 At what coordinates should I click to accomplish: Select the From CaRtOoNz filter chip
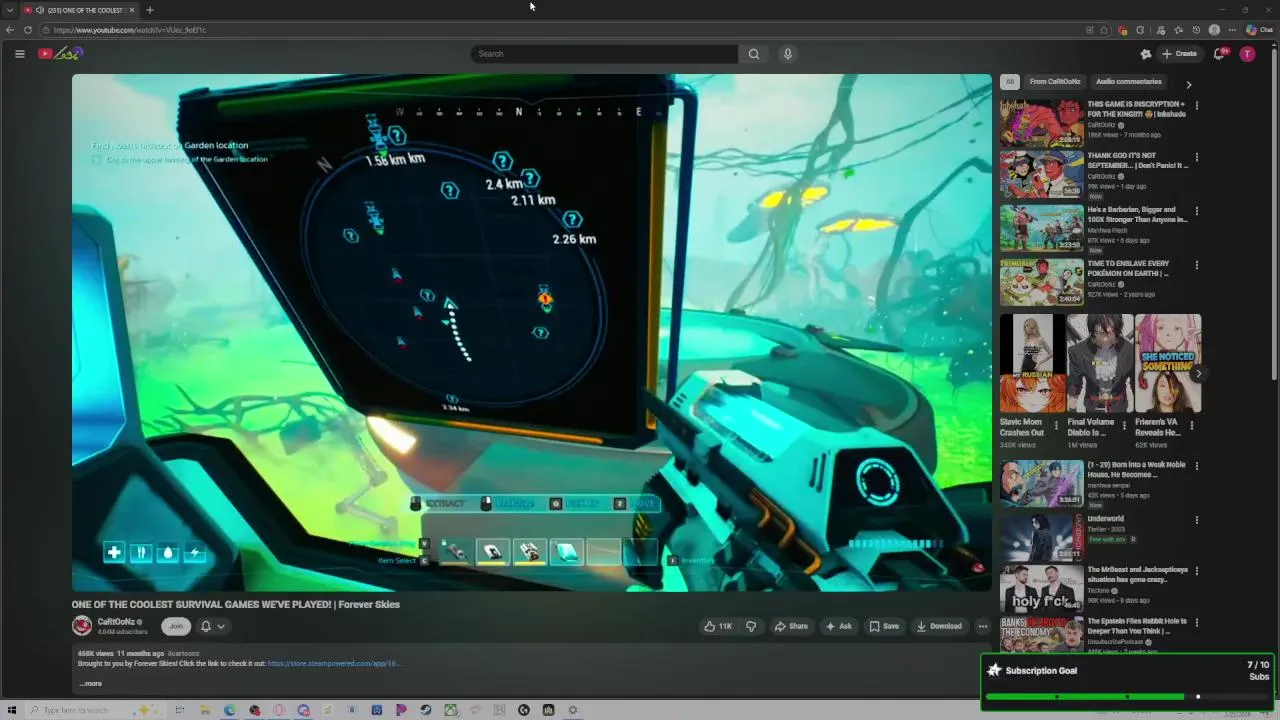tap(1055, 82)
